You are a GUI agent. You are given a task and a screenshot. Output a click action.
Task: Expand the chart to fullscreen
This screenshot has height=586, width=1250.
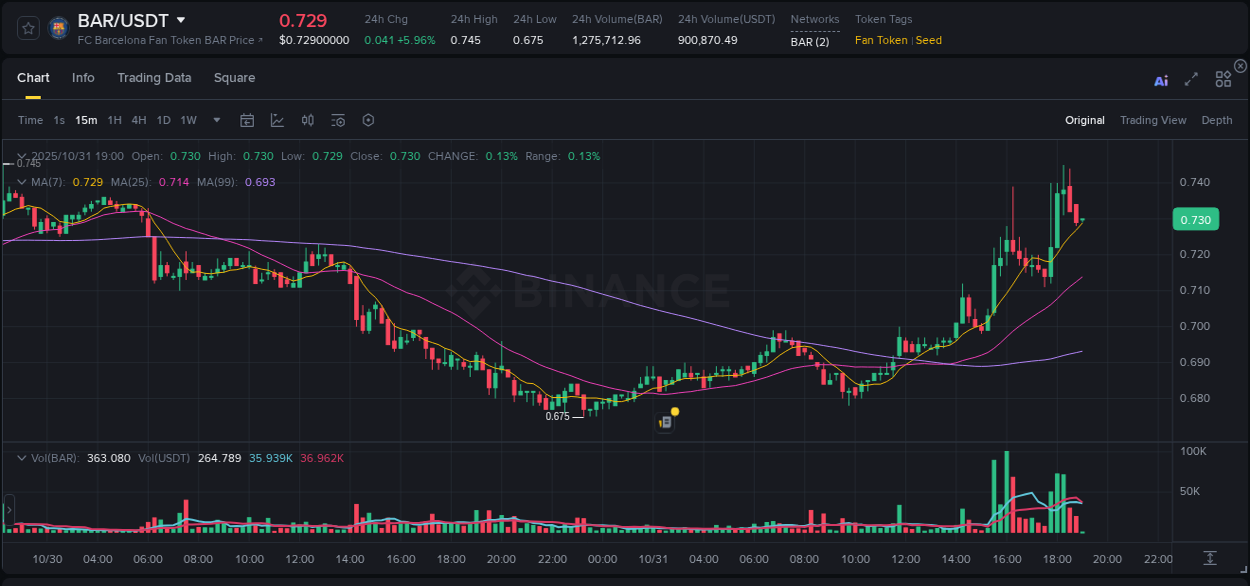click(1191, 81)
